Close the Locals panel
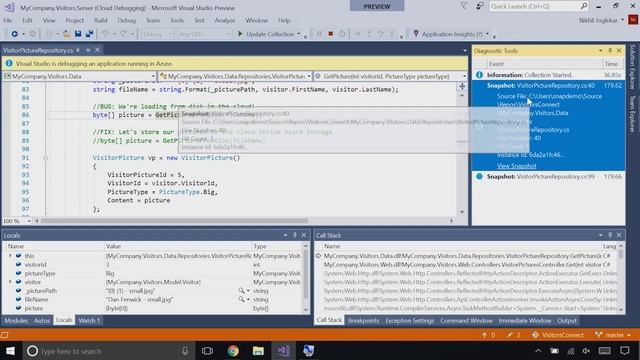The width and height of the screenshot is (640, 360). pos(304,235)
